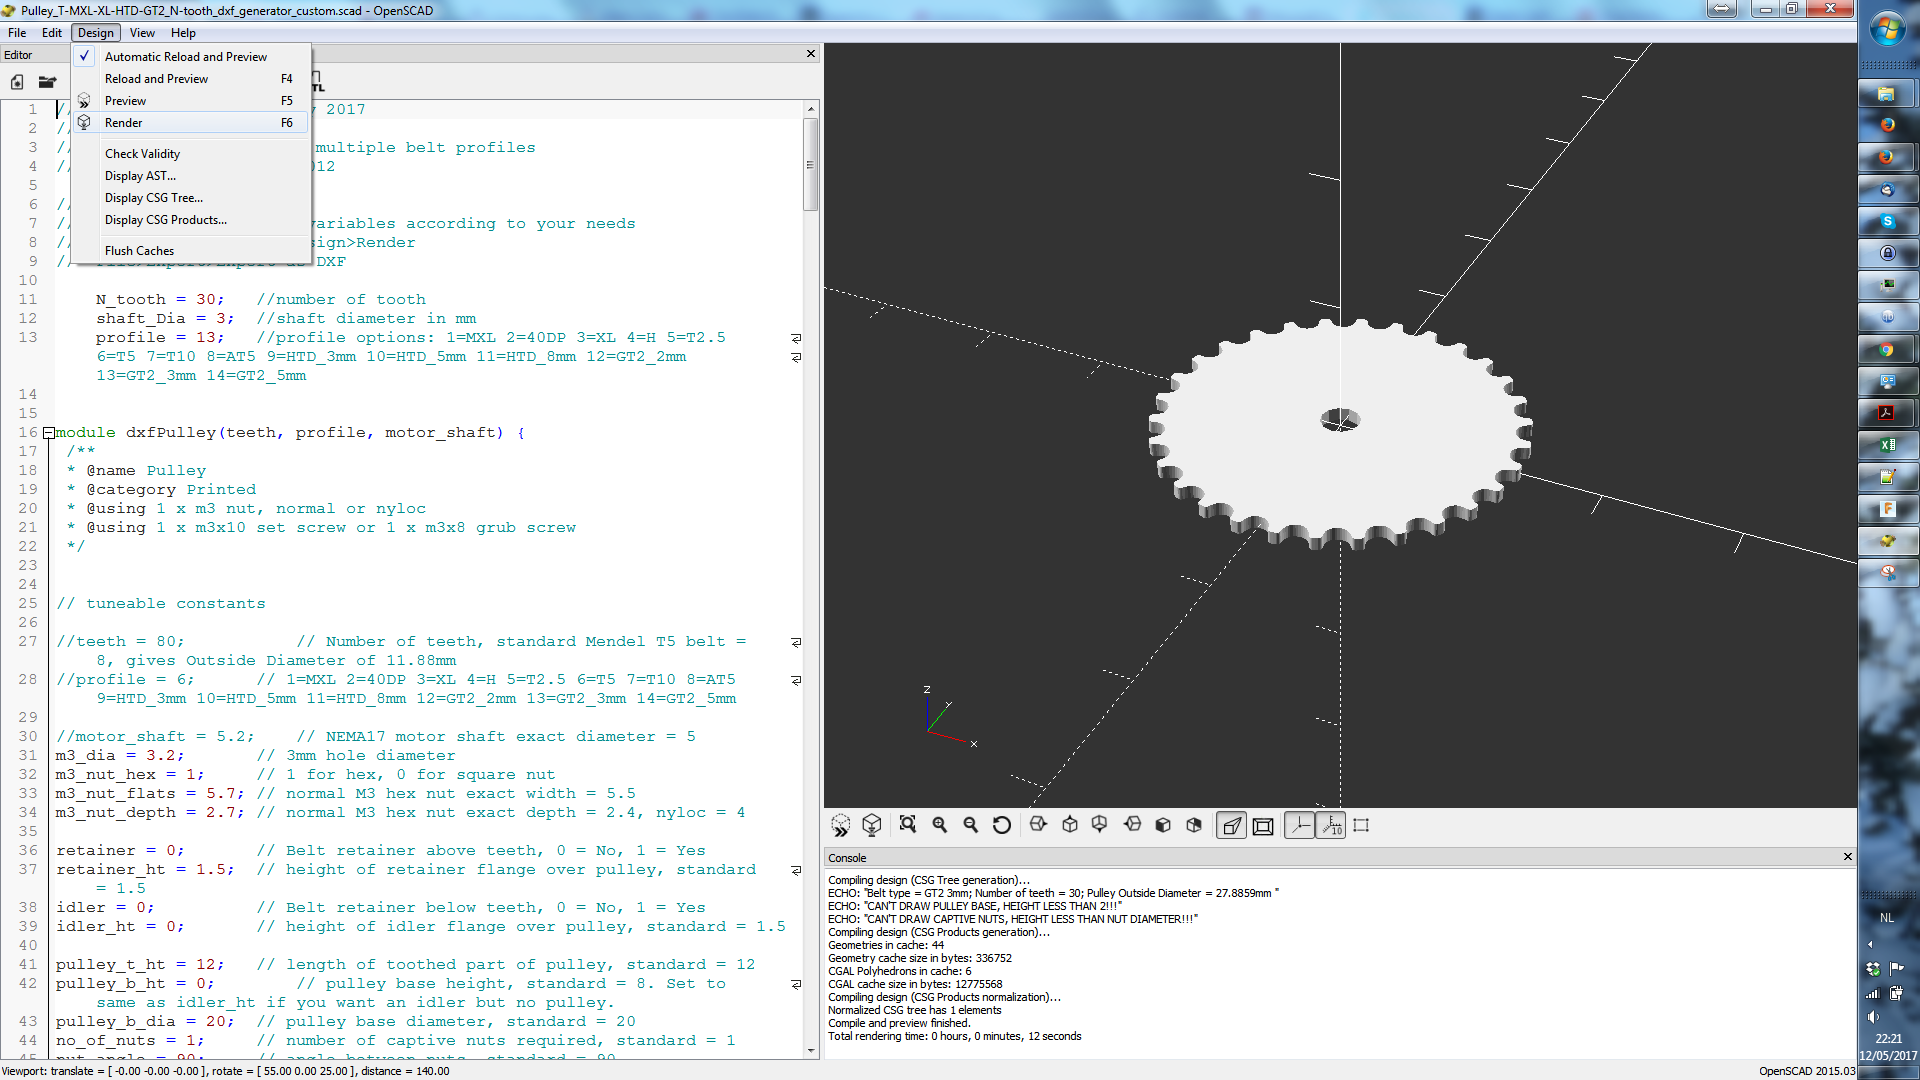This screenshot has width=1920, height=1080.
Task: Click the retainer = 0 code line
Action: [380, 850]
